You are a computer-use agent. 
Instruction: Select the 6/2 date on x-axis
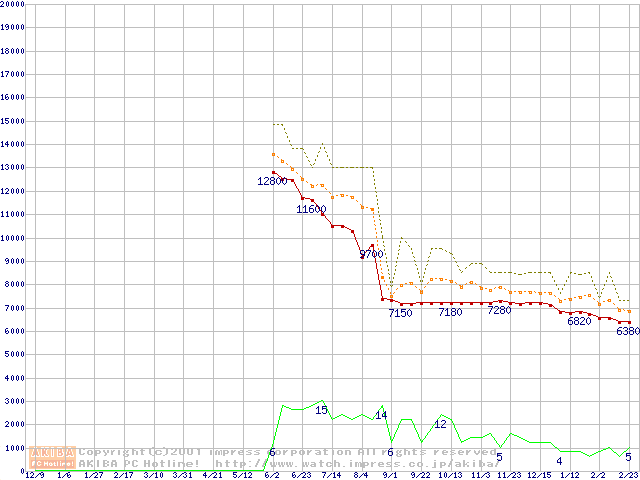[272, 475]
